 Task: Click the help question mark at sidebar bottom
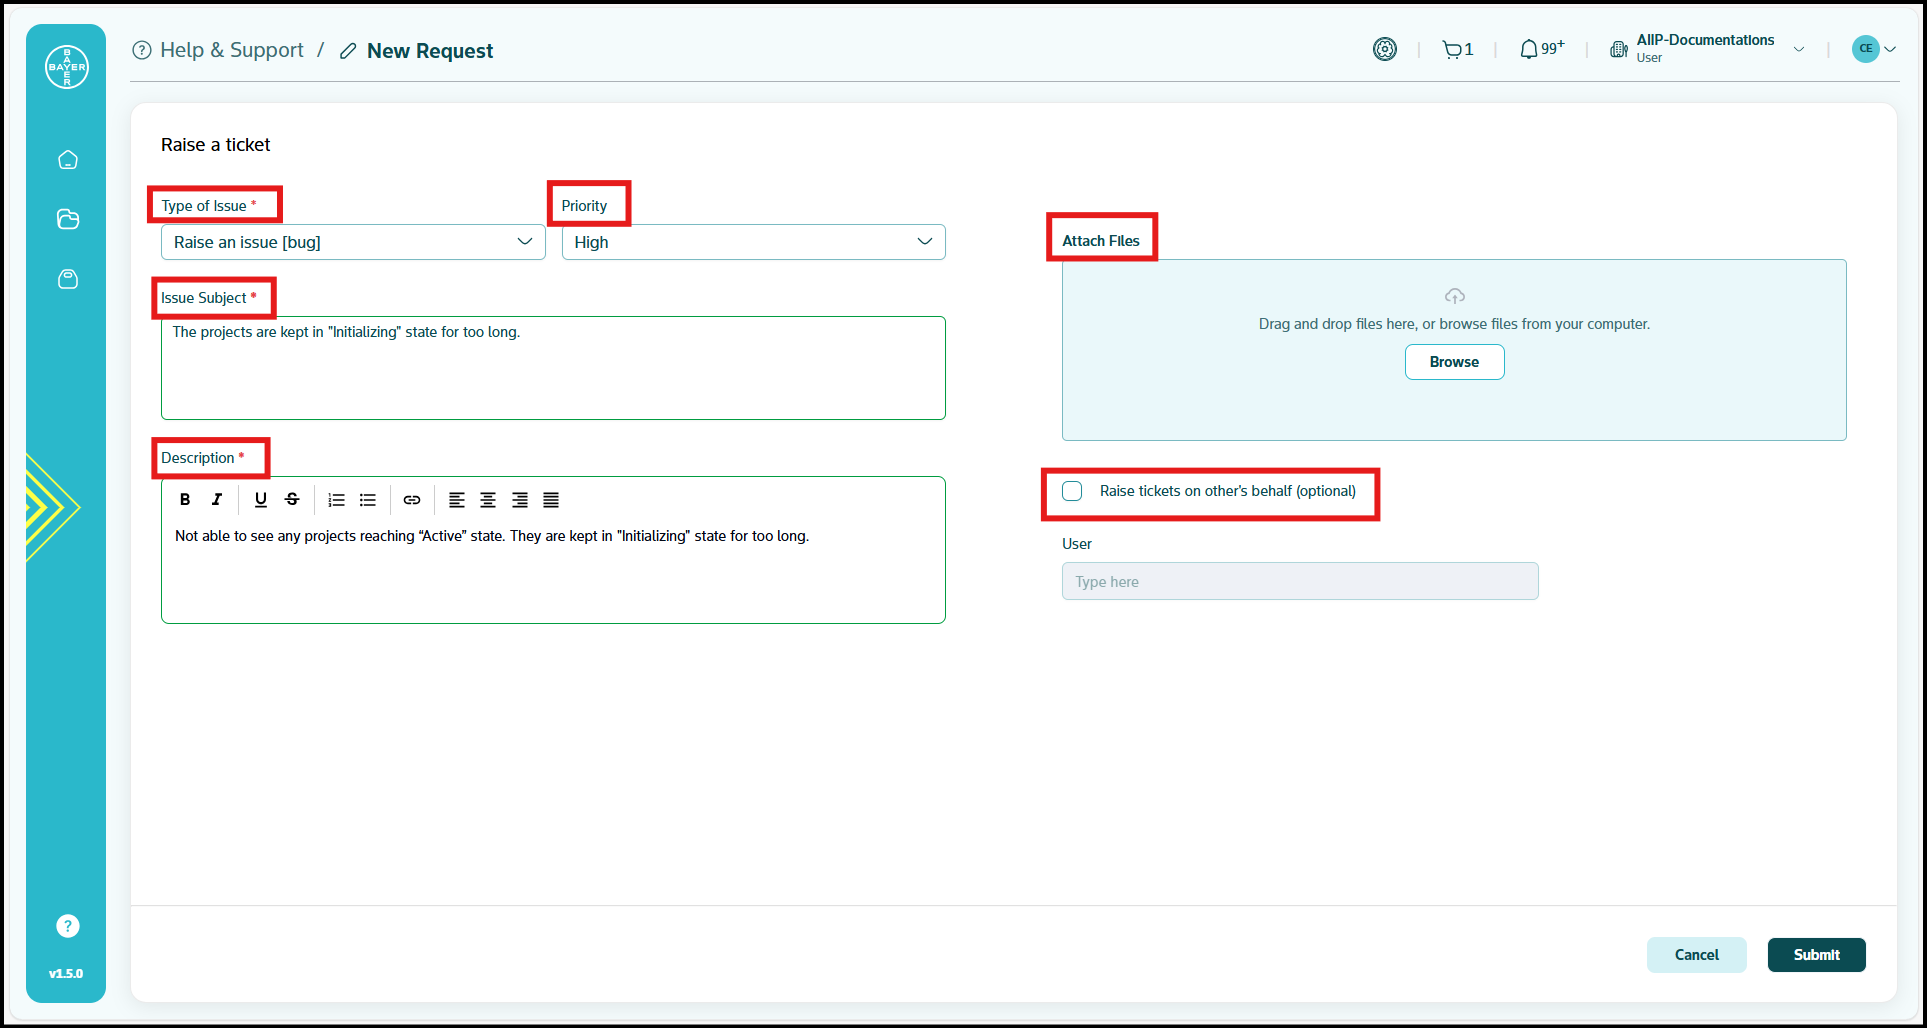tap(67, 925)
